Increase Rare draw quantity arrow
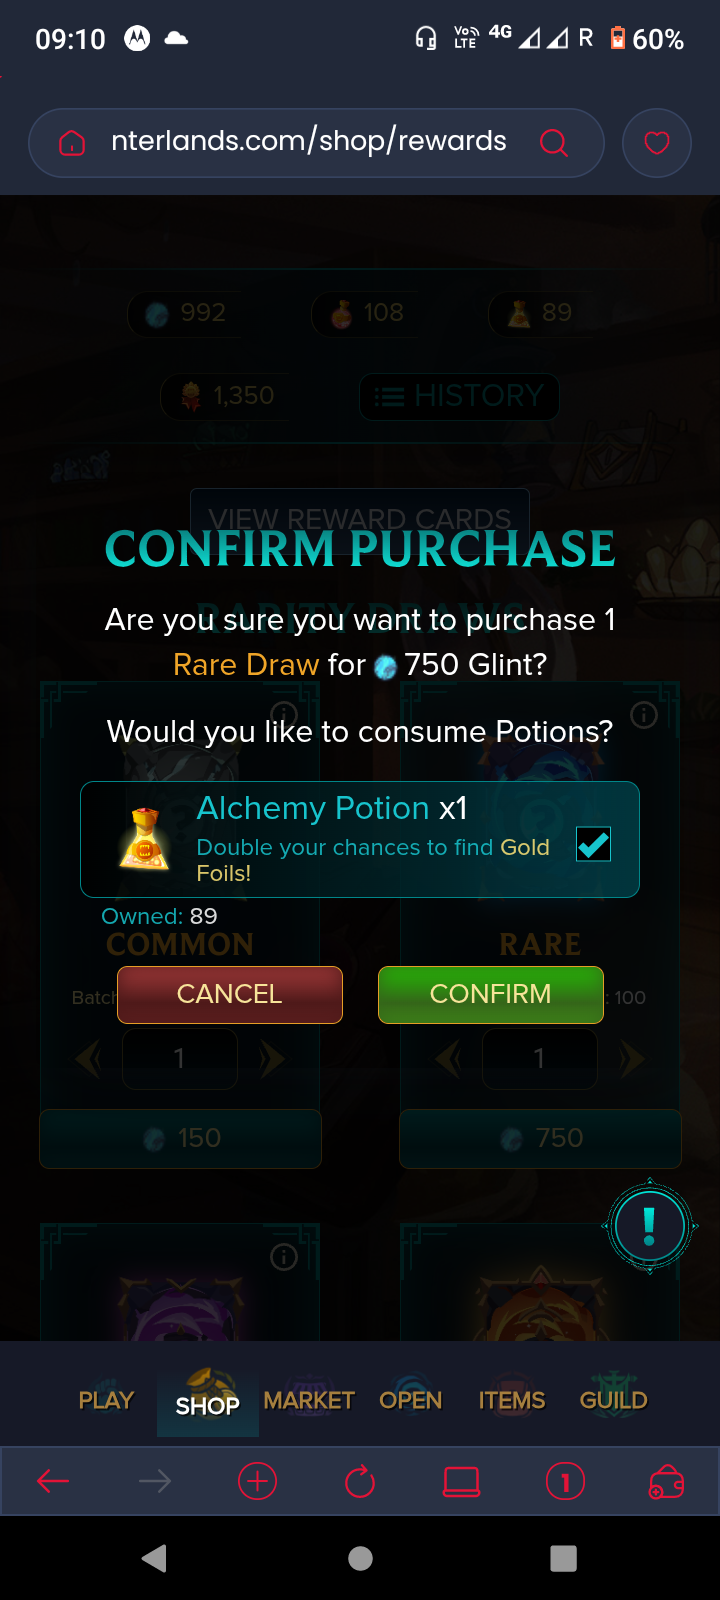This screenshot has height=1600, width=720. 632,1059
